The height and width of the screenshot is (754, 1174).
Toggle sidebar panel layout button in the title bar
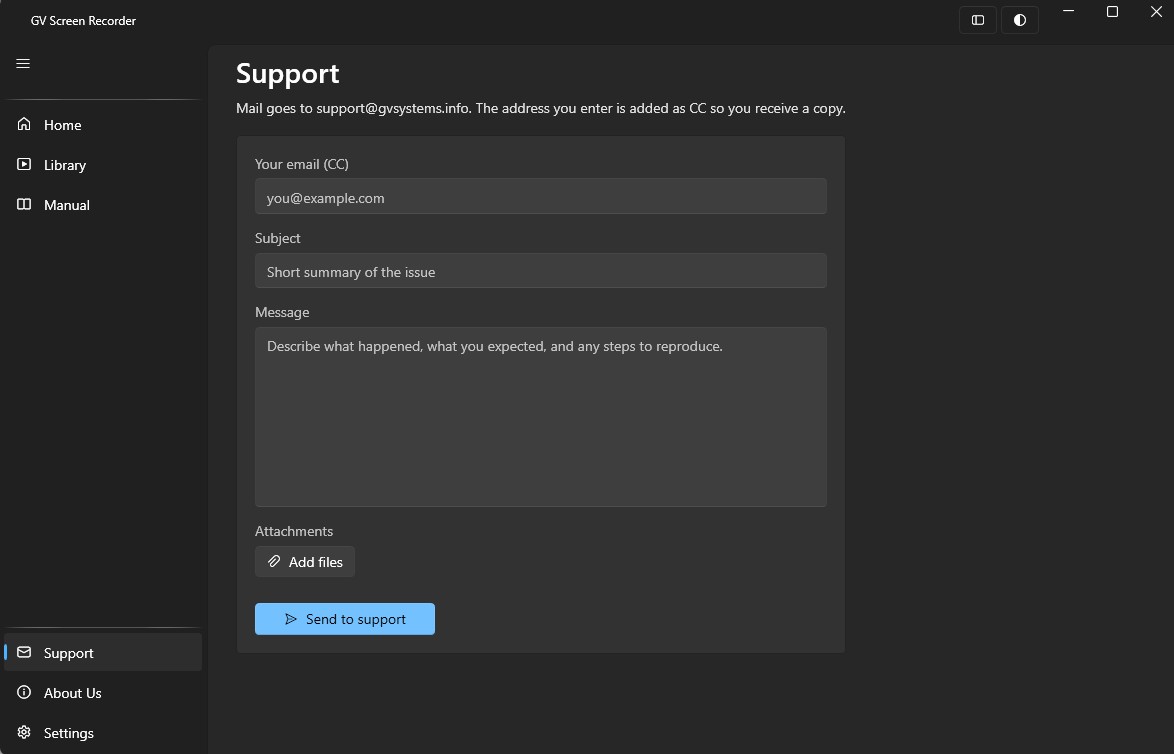pyautogui.click(x=978, y=20)
